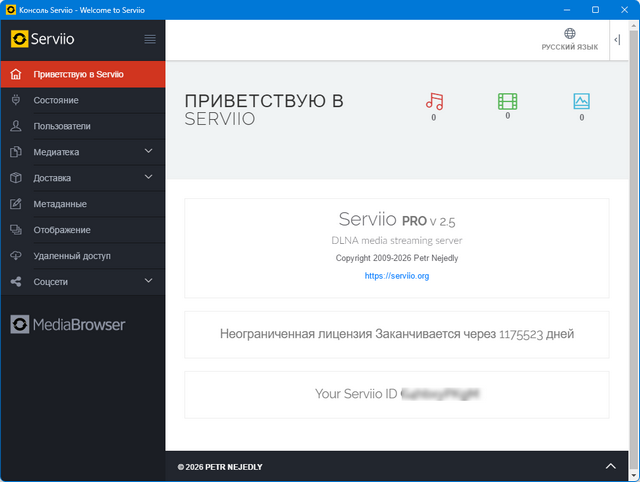Viewport: 640px width, 482px height.
Task: Click the Serviio PRO v 2.5 heading
Action: 397,220
